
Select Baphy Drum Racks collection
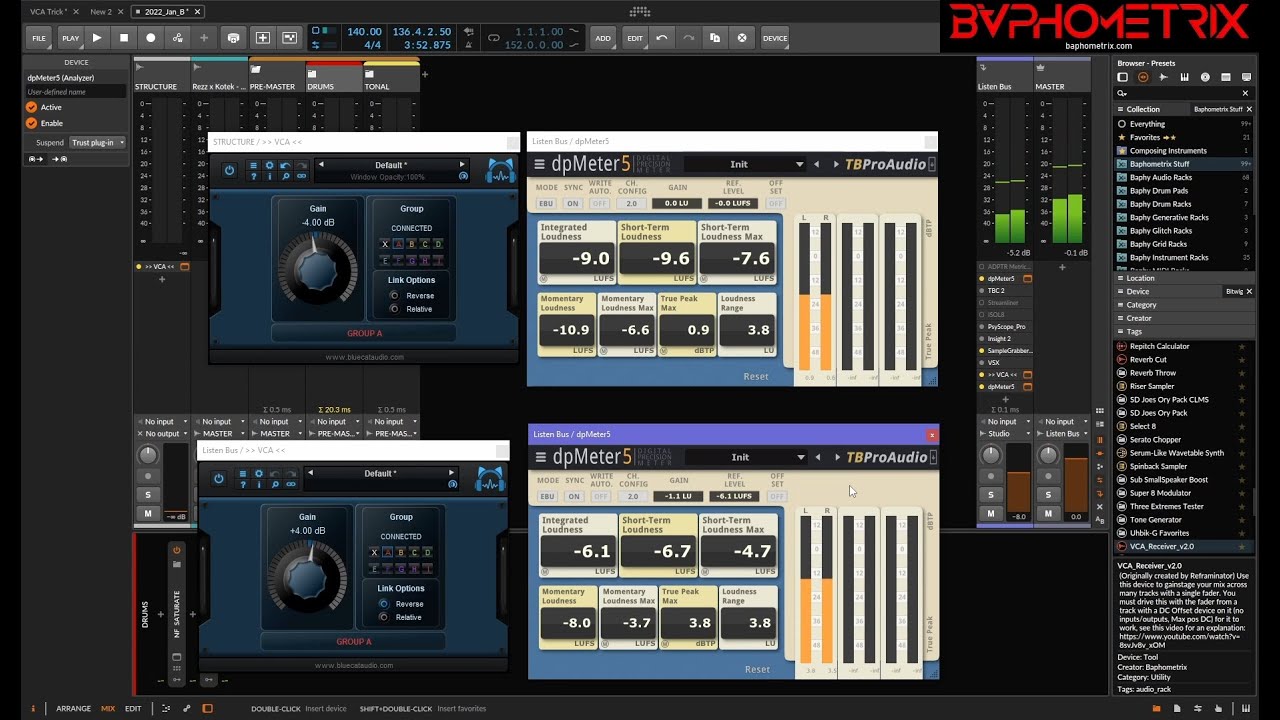pos(1160,204)
